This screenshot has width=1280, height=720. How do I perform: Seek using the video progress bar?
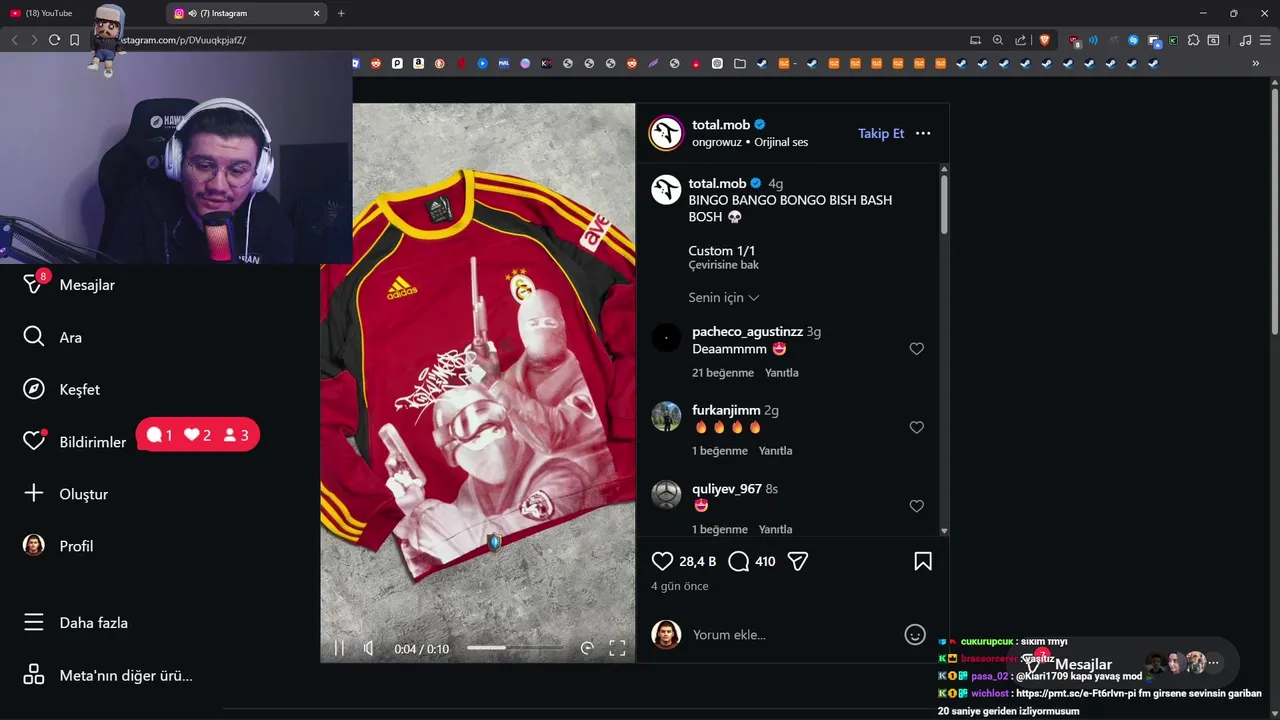pyautogui.click(x=514, y=648)
